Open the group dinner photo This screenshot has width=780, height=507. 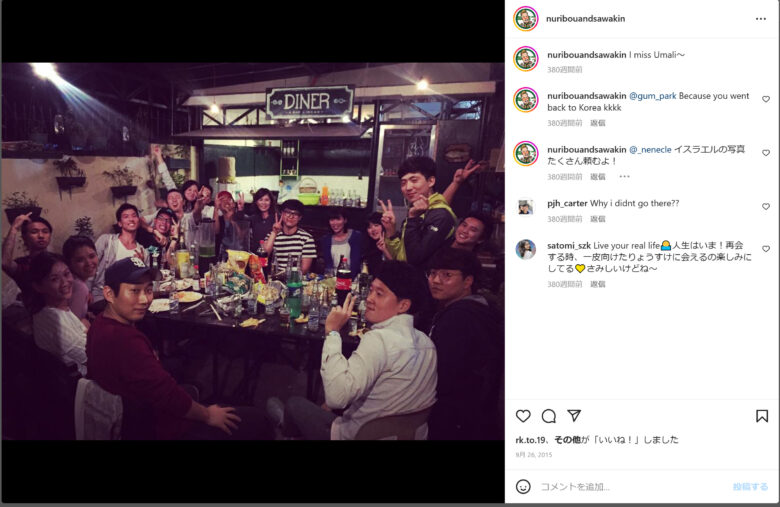point(253,251)
